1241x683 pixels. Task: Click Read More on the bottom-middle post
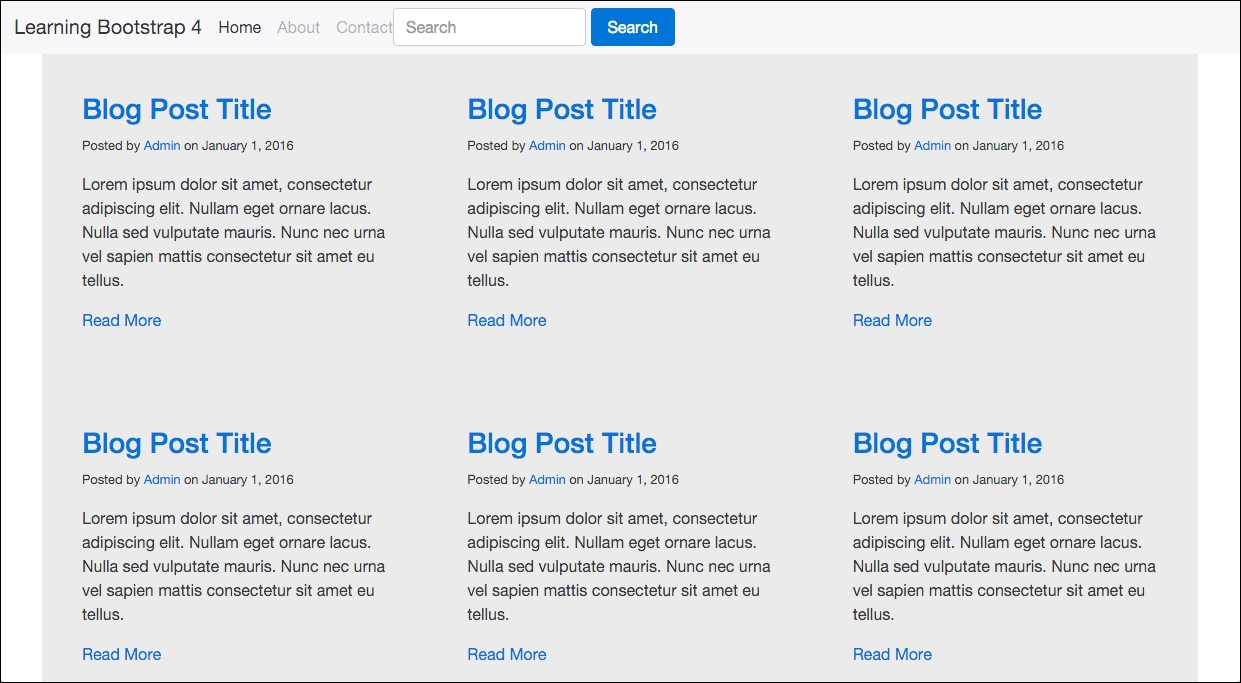point(506,654)
